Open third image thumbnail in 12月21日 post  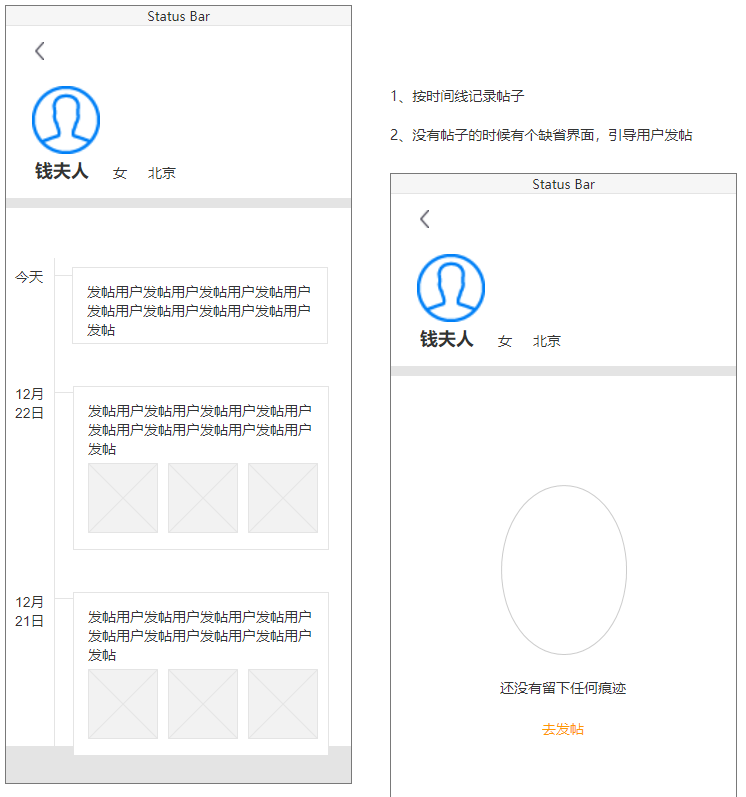point(283,704)
